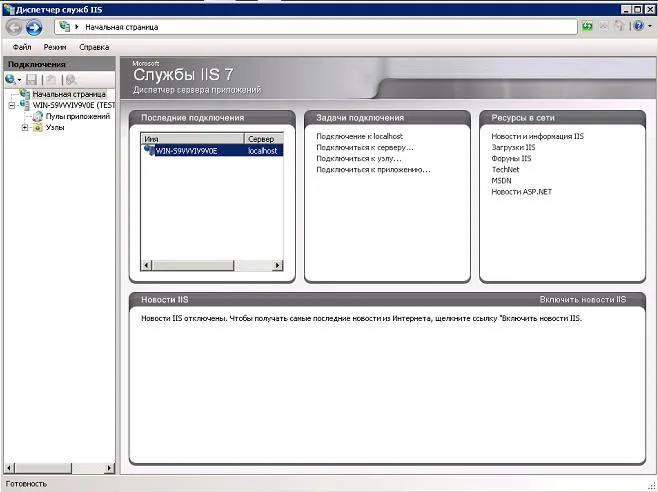Open the Справка menu

pos(94,47)
